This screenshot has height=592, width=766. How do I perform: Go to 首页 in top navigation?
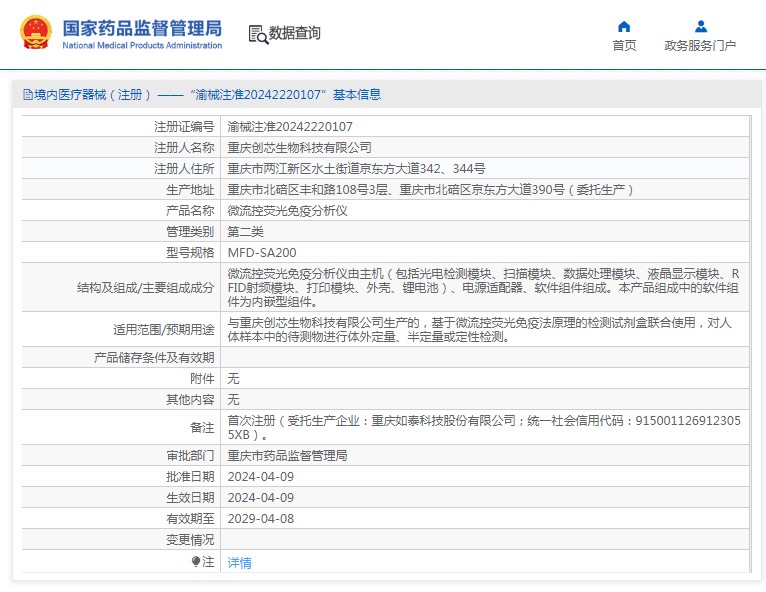pos(624,46)
